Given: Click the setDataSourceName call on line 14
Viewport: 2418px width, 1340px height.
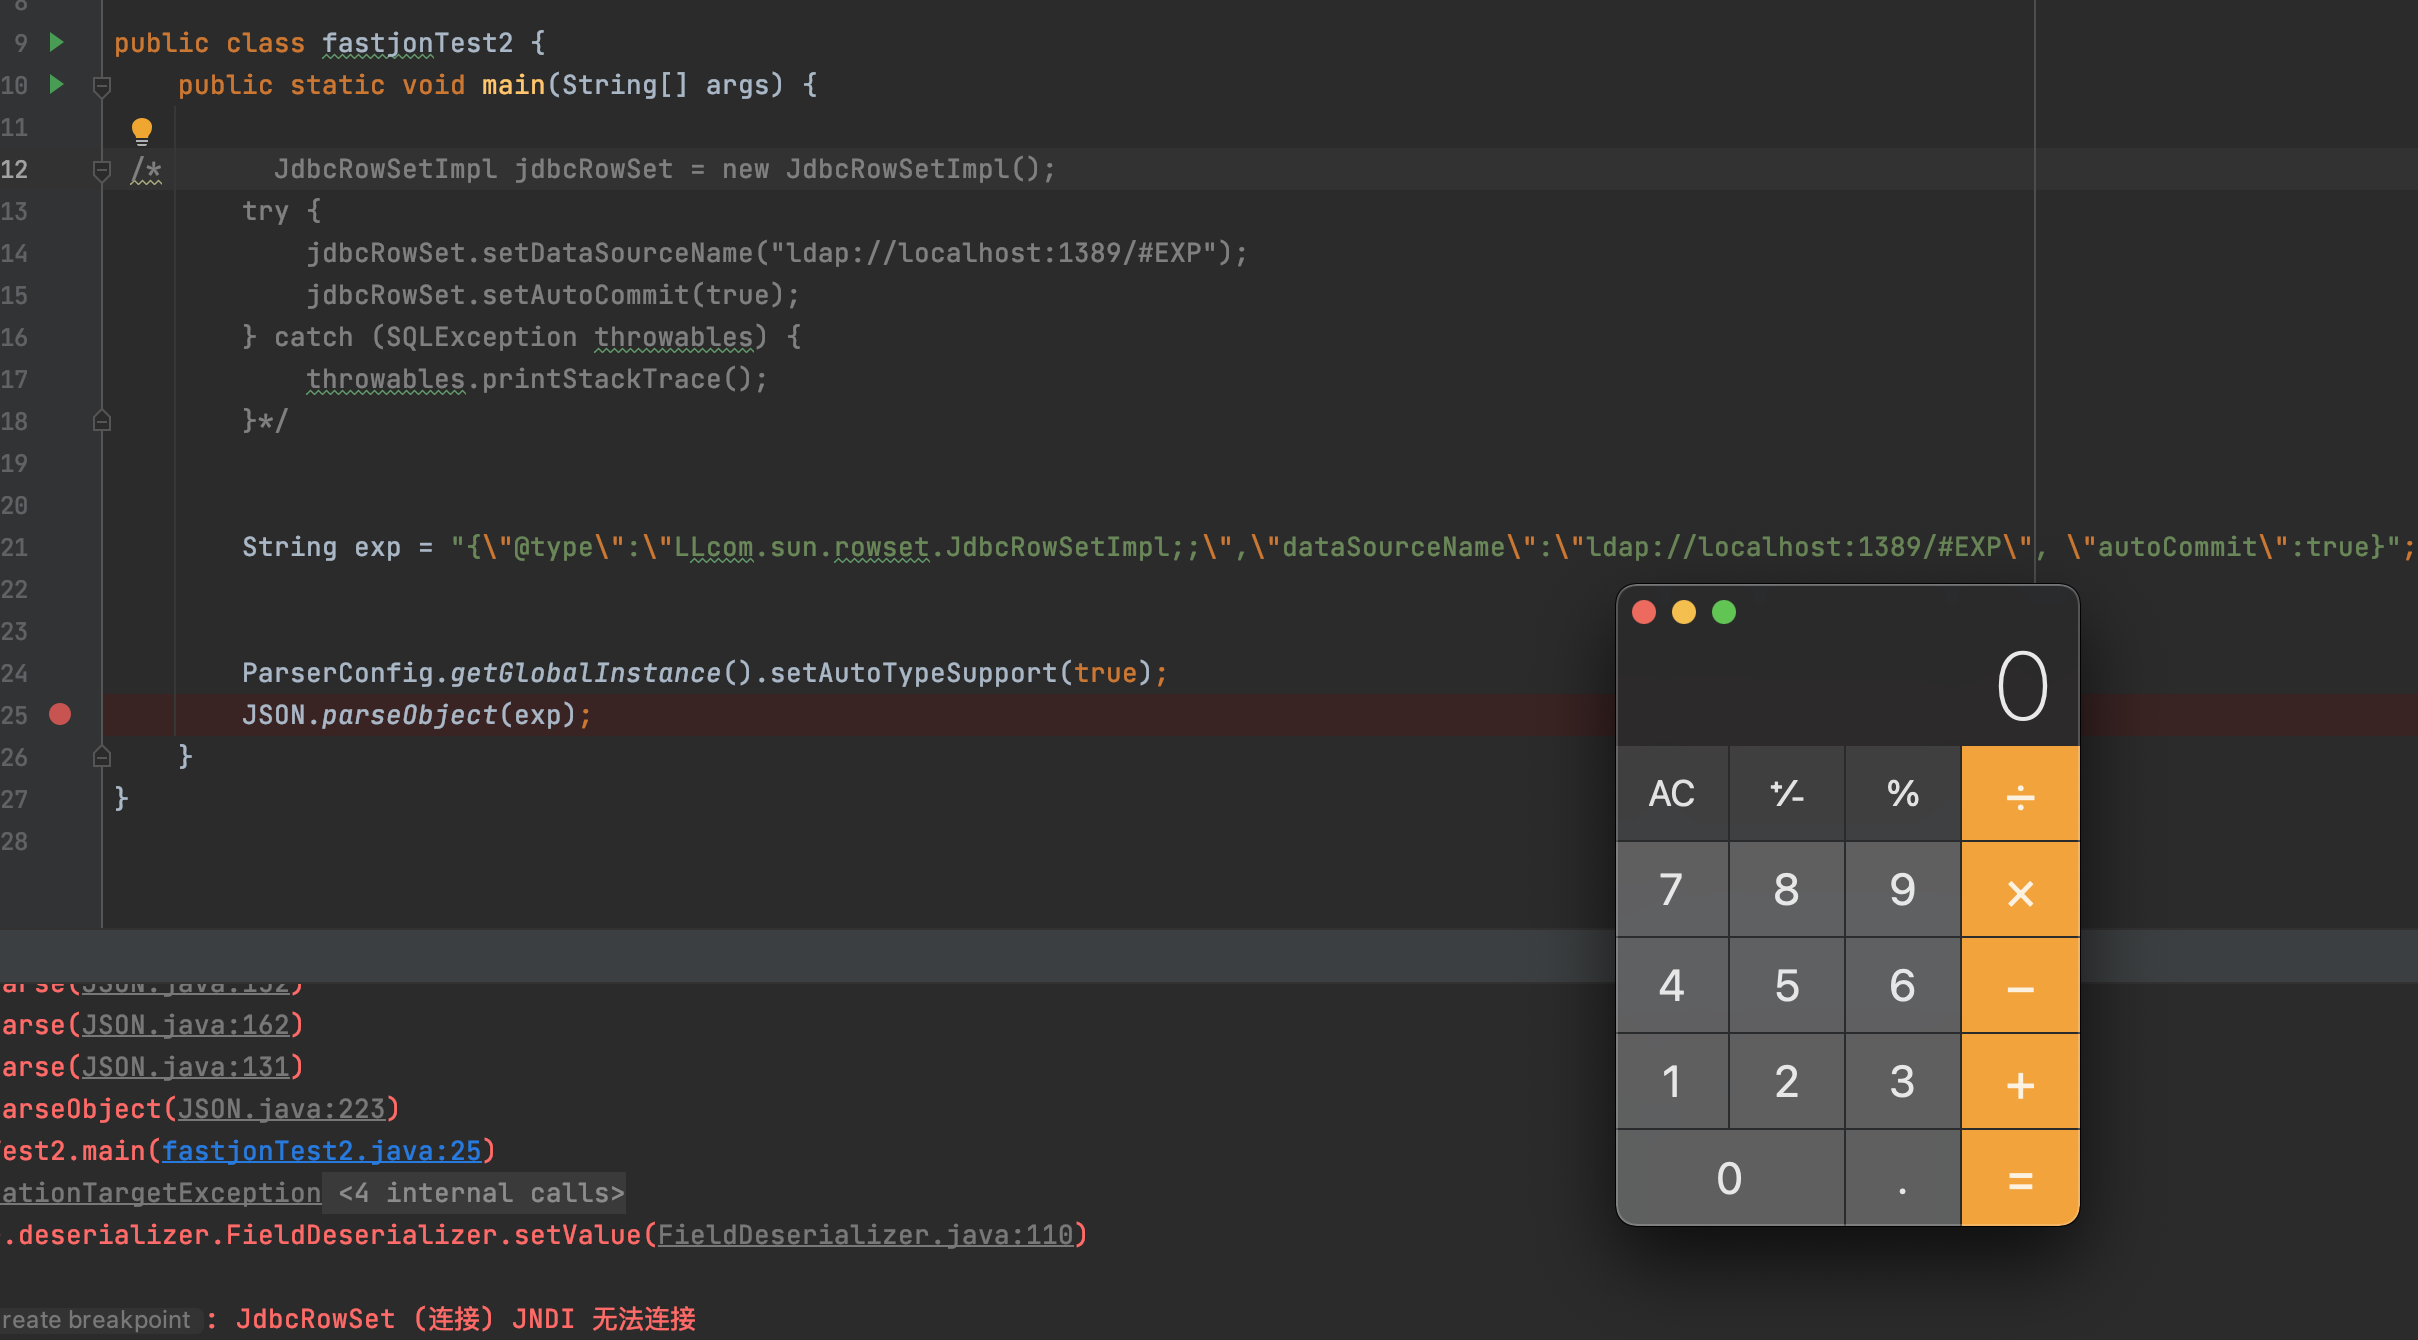Looking at the screenshot, I should [x=617, y=253].
